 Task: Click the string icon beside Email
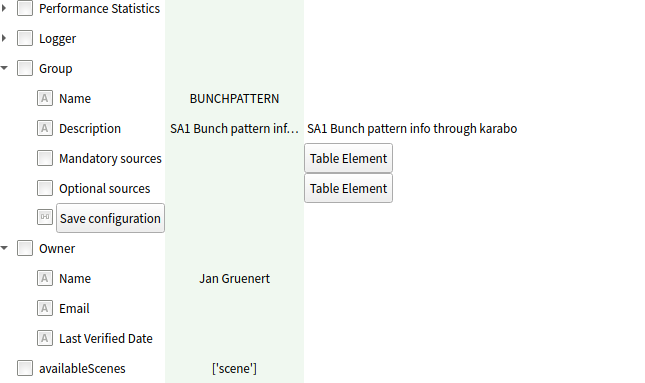click(45, 309)
